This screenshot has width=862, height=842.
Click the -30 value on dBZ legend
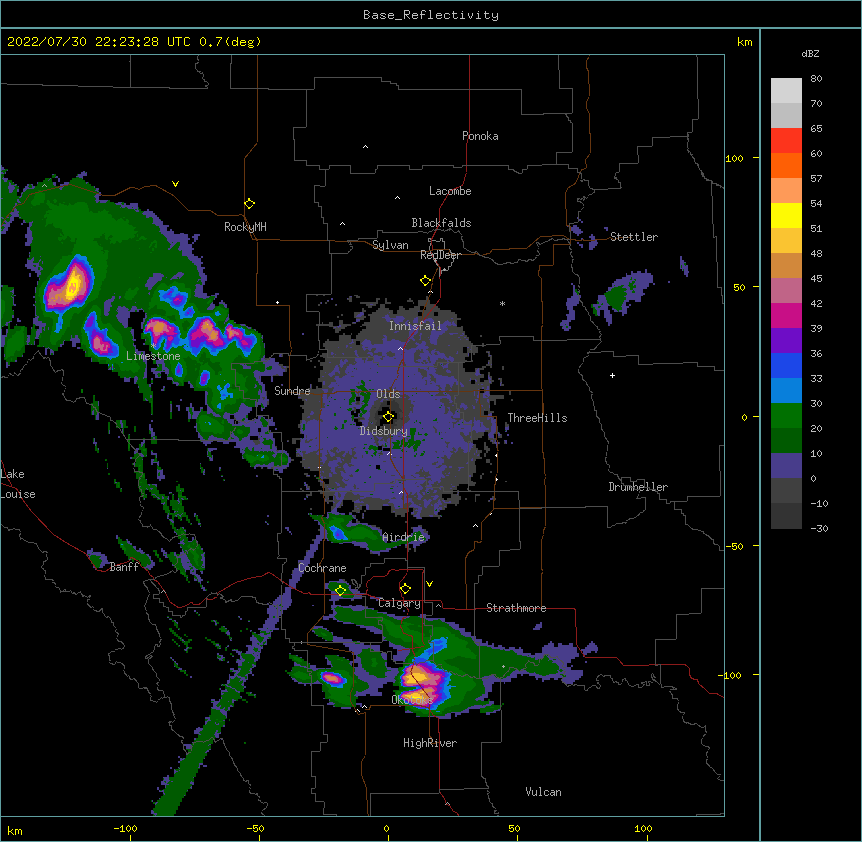tap(819, 528)
